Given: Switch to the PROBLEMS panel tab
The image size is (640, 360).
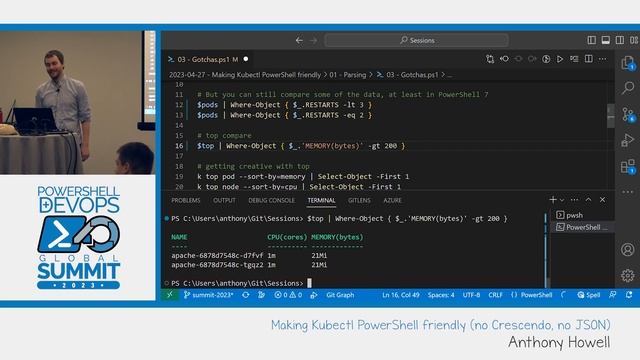Looking at the screenshot, I should [186, 200].
